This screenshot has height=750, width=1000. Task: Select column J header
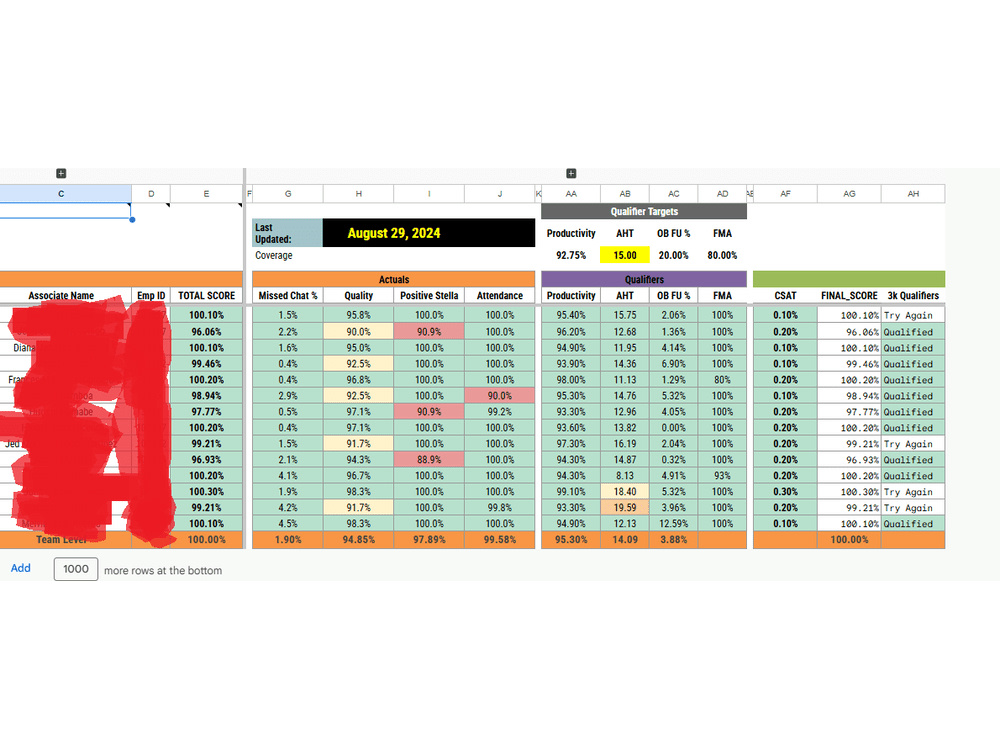500,194
